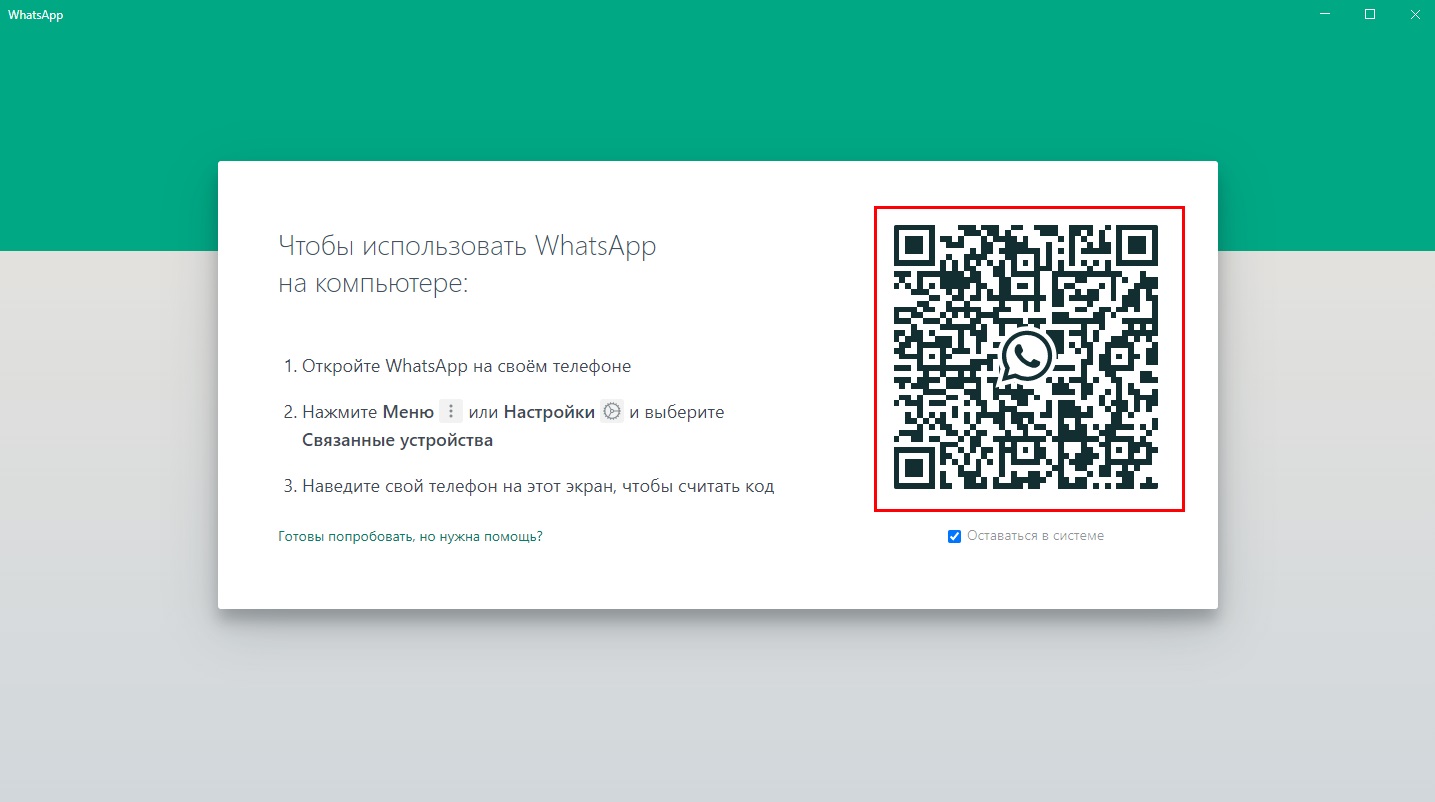Click the QR code's bottom-left corner square
Image resolution: width=1435 pixels, height=802 pixels.
click(x=914, y=468)
